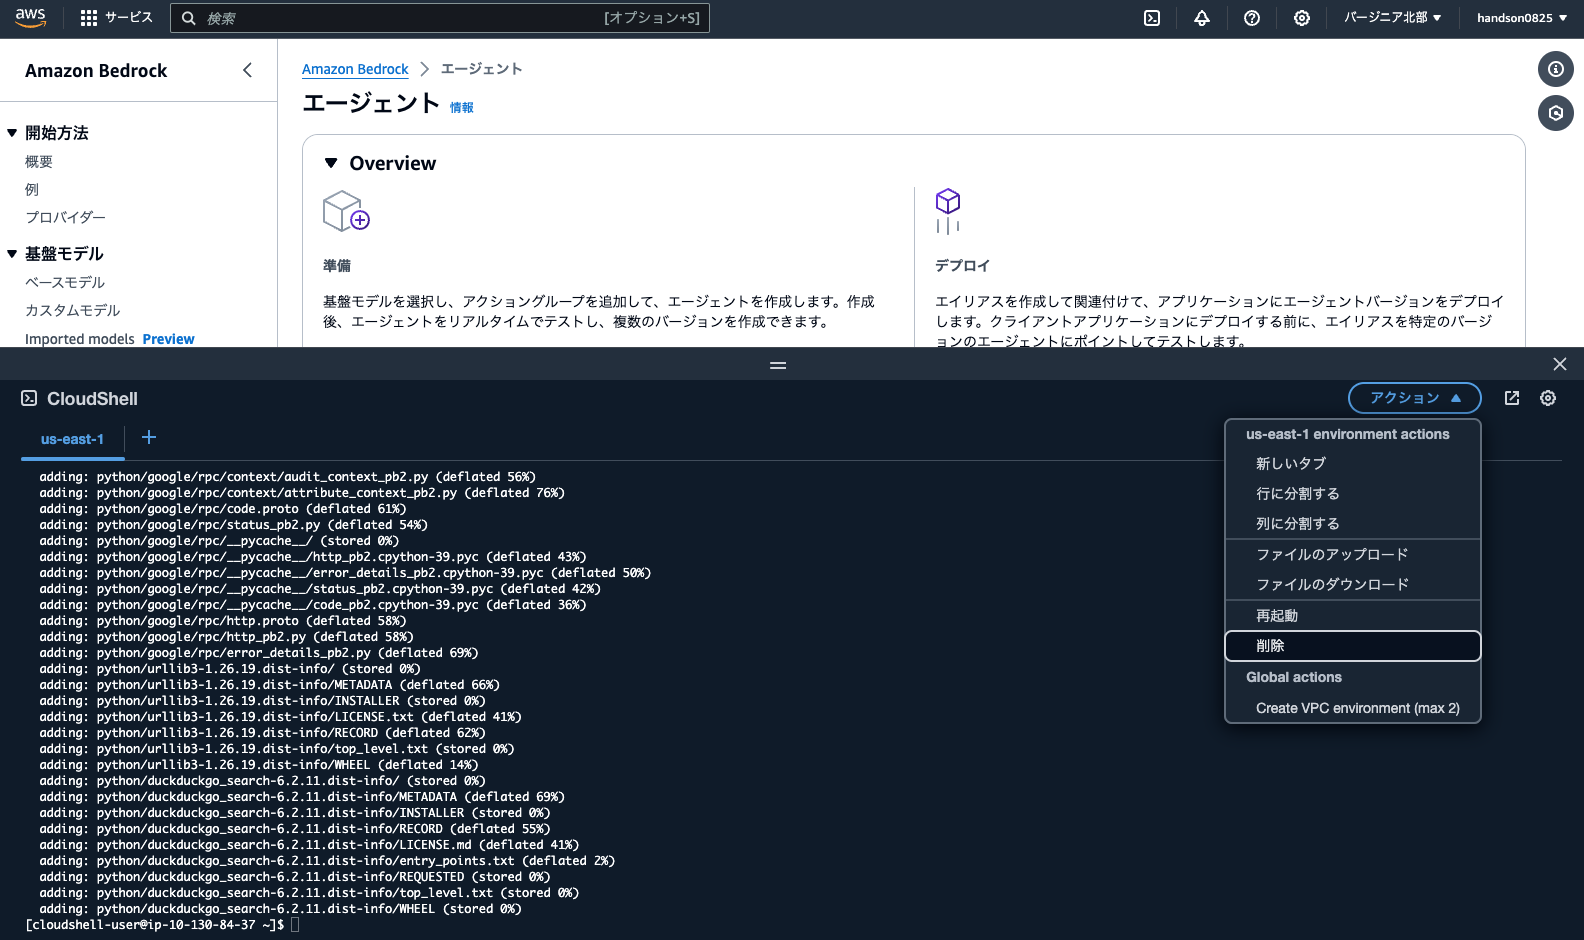
Task: Open カスタムモデル in the sidebar
Action: point(72,310)
